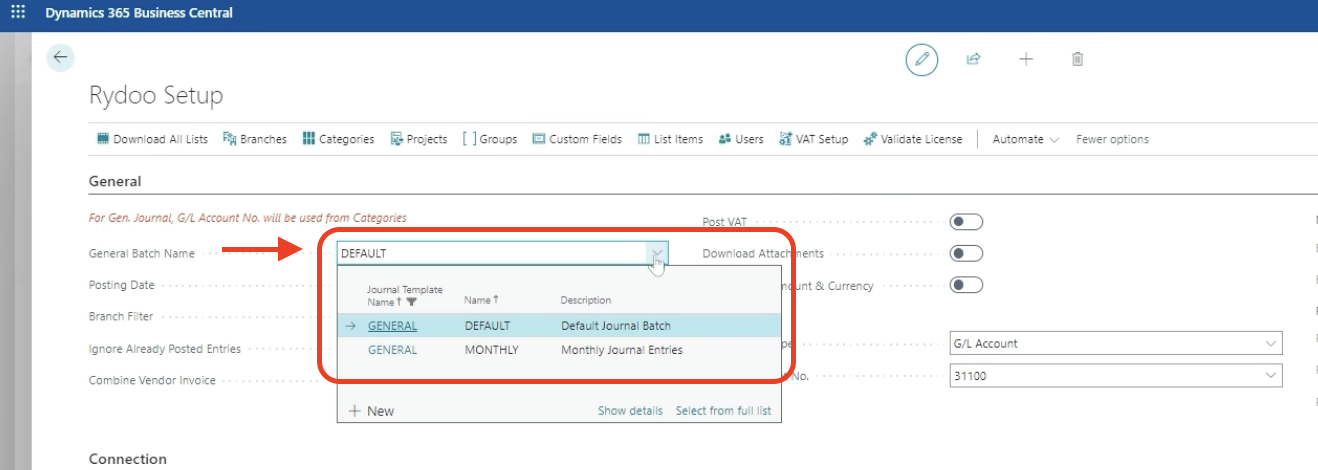Open the app launcher waffle icon

(17, 13)
